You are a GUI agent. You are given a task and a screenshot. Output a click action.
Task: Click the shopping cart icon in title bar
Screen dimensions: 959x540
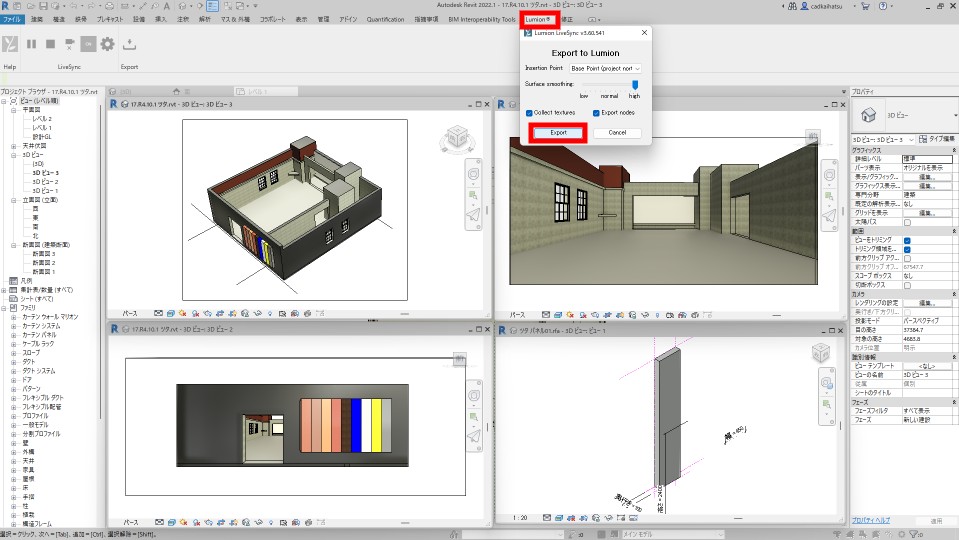pyautogui.click(x=865, y=6)
